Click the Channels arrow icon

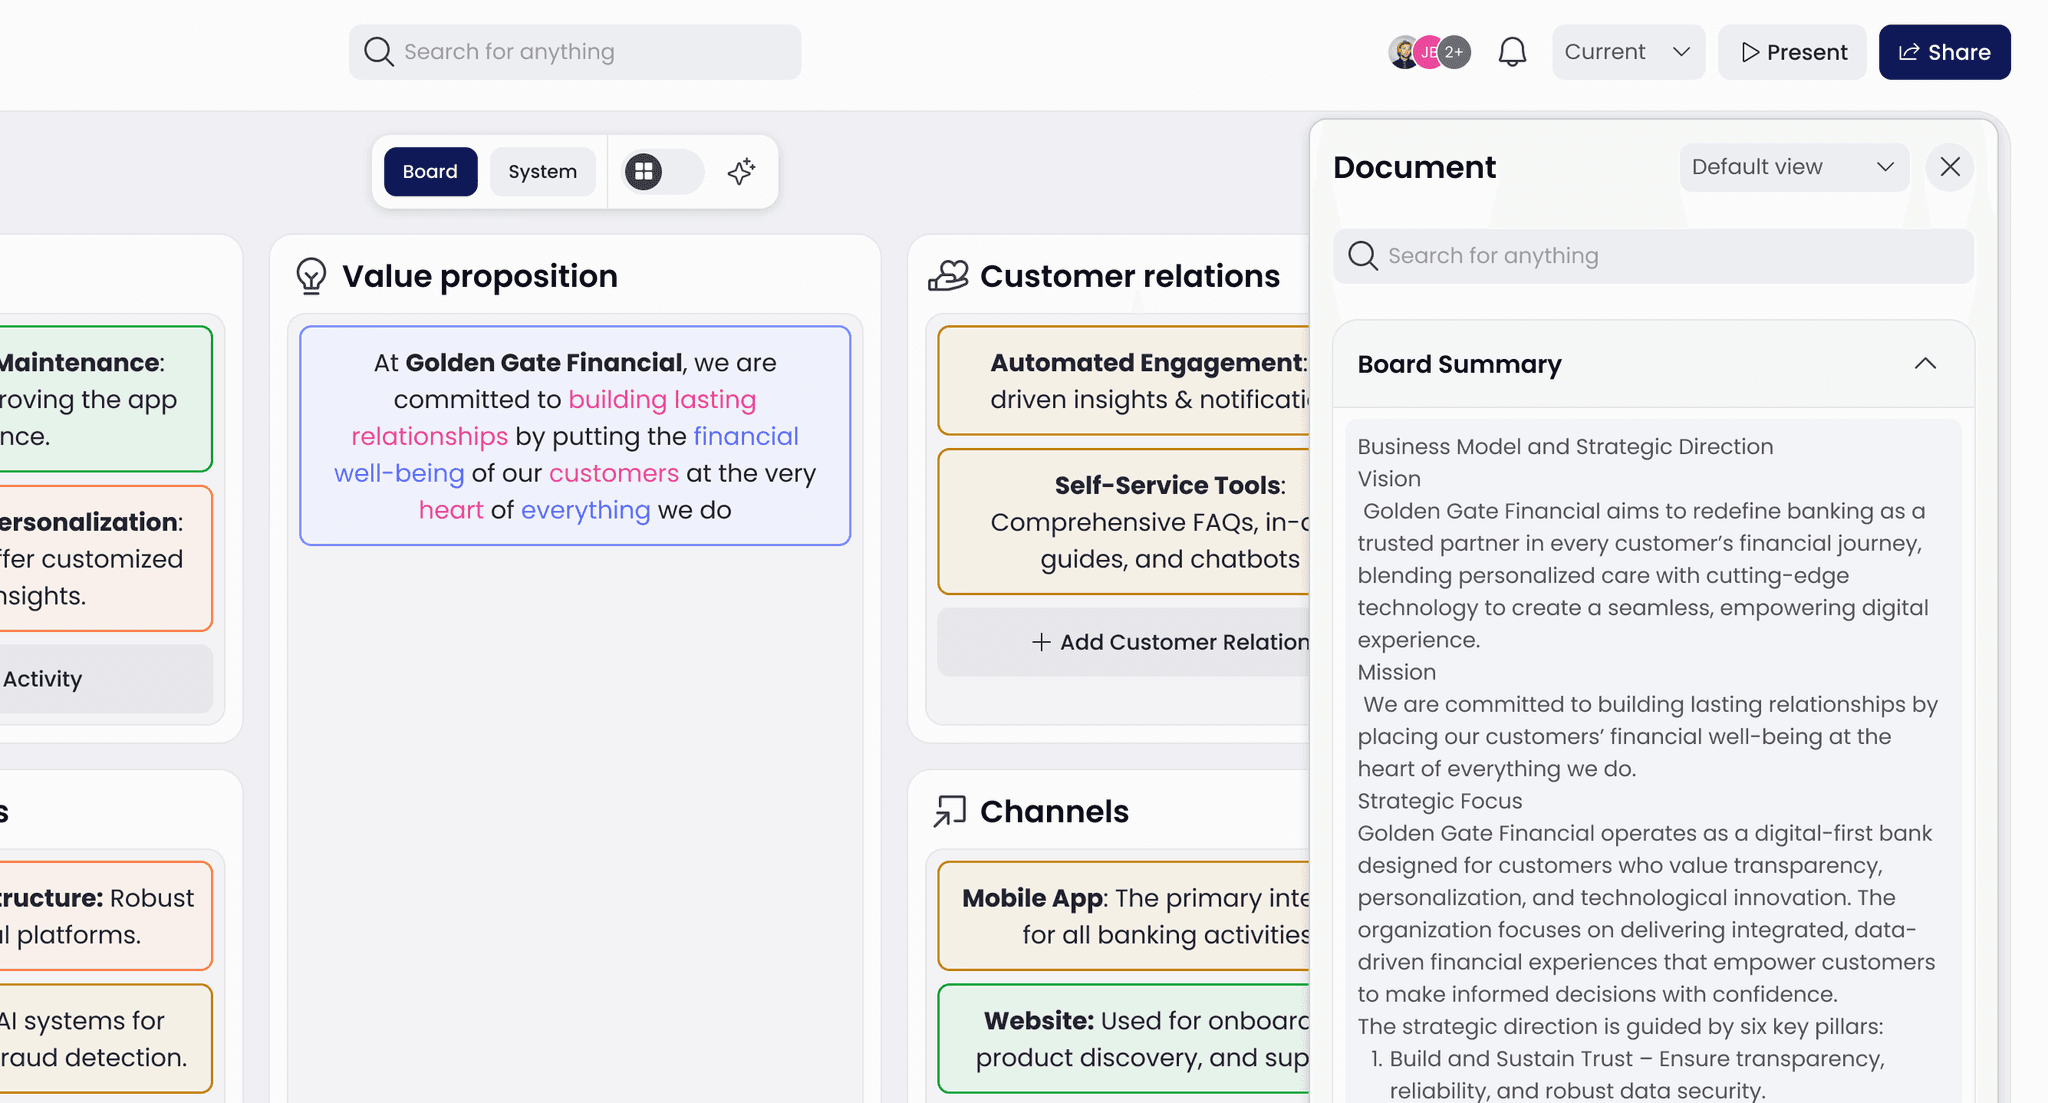[x=949, y=811]
